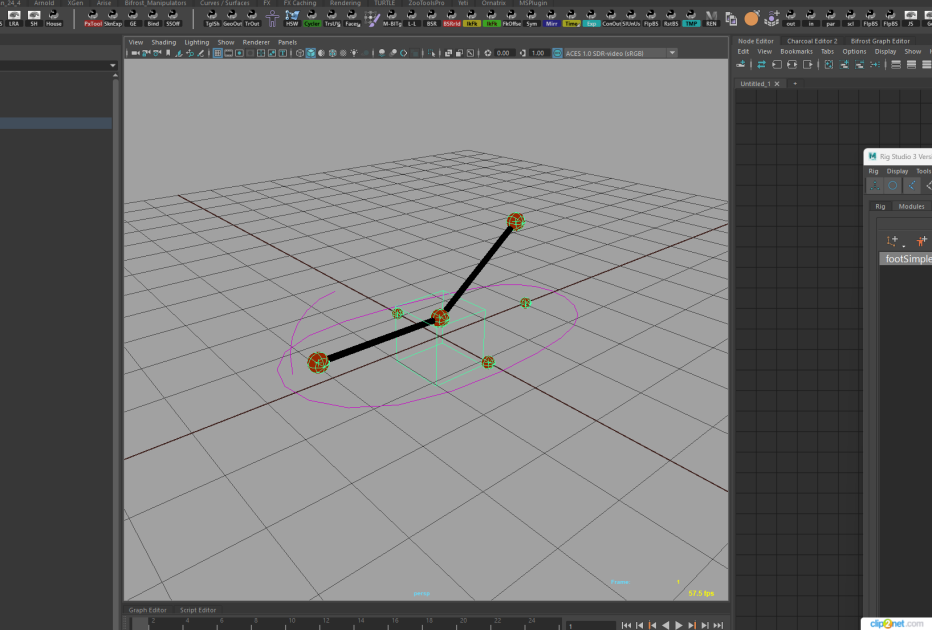Run the RstBS shelf script

[x=670, y=18]
